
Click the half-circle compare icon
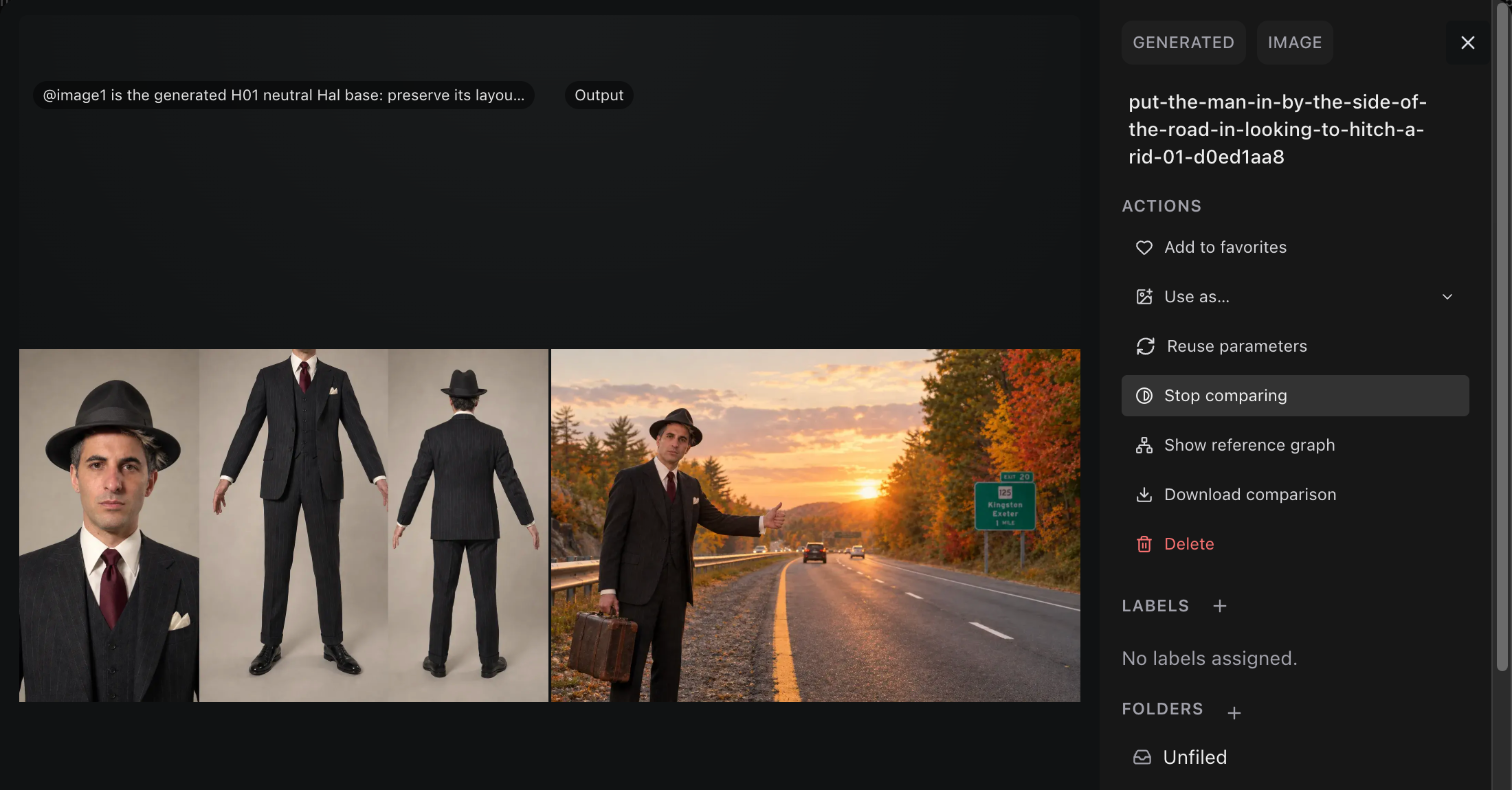point(1144,396)
